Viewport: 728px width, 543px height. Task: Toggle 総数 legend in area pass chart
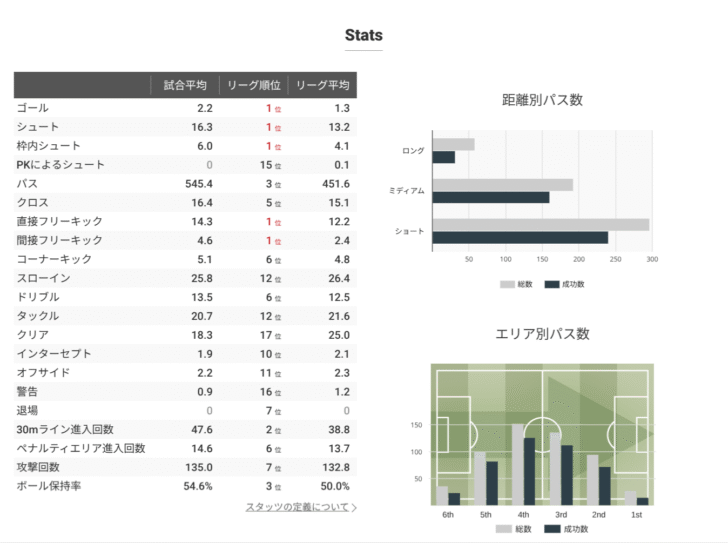513,529
